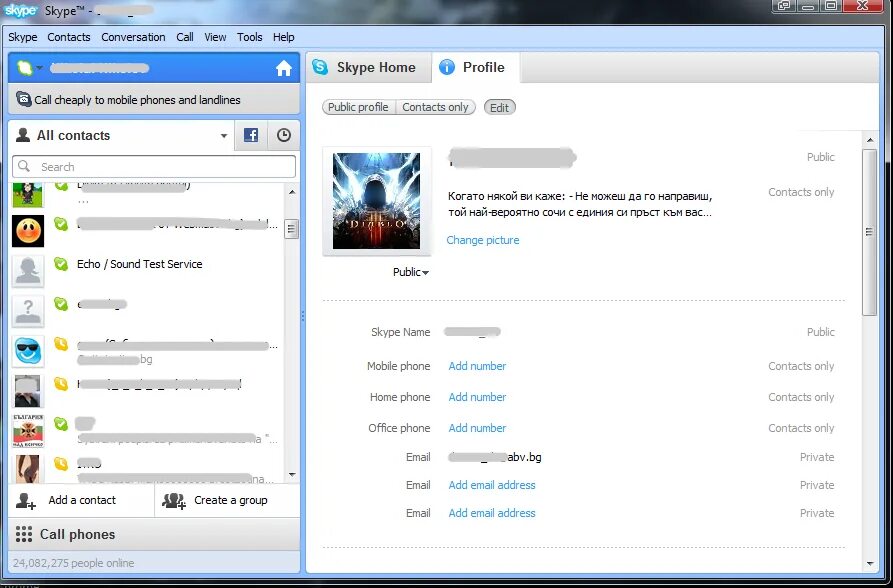893x588 pixels.
Task: Click profile panel scroll down arrow
Action: (870, 564)
